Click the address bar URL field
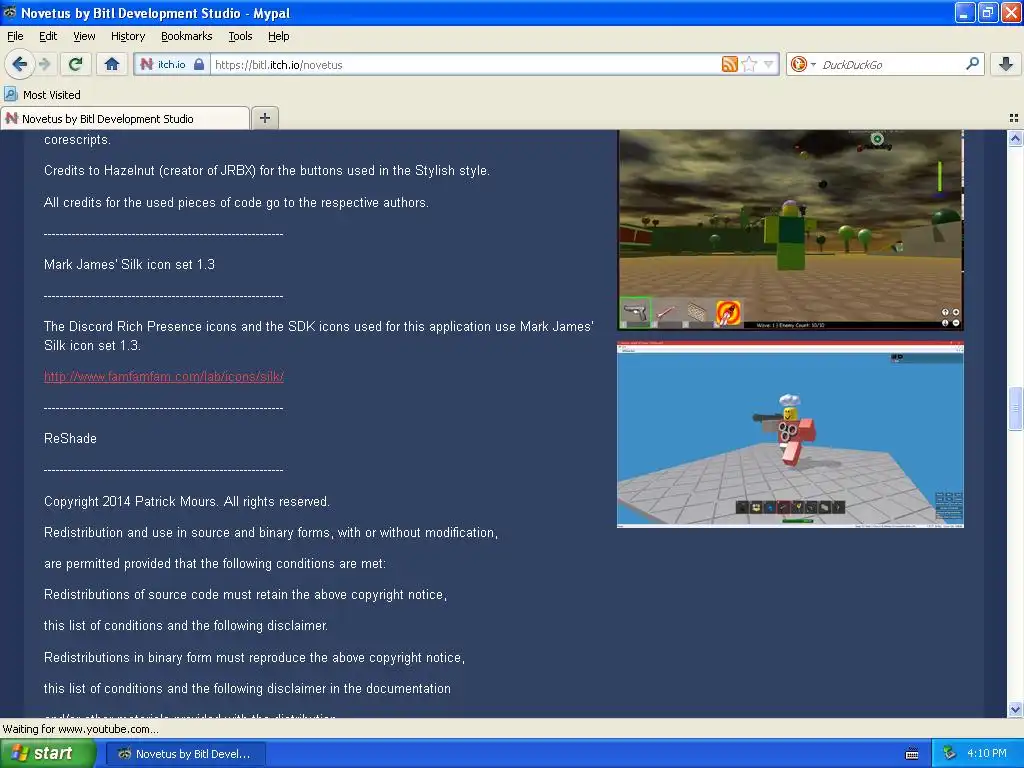Image resolution: width=1024 pixels, height=768 pixels. click(x=466, y=65)
